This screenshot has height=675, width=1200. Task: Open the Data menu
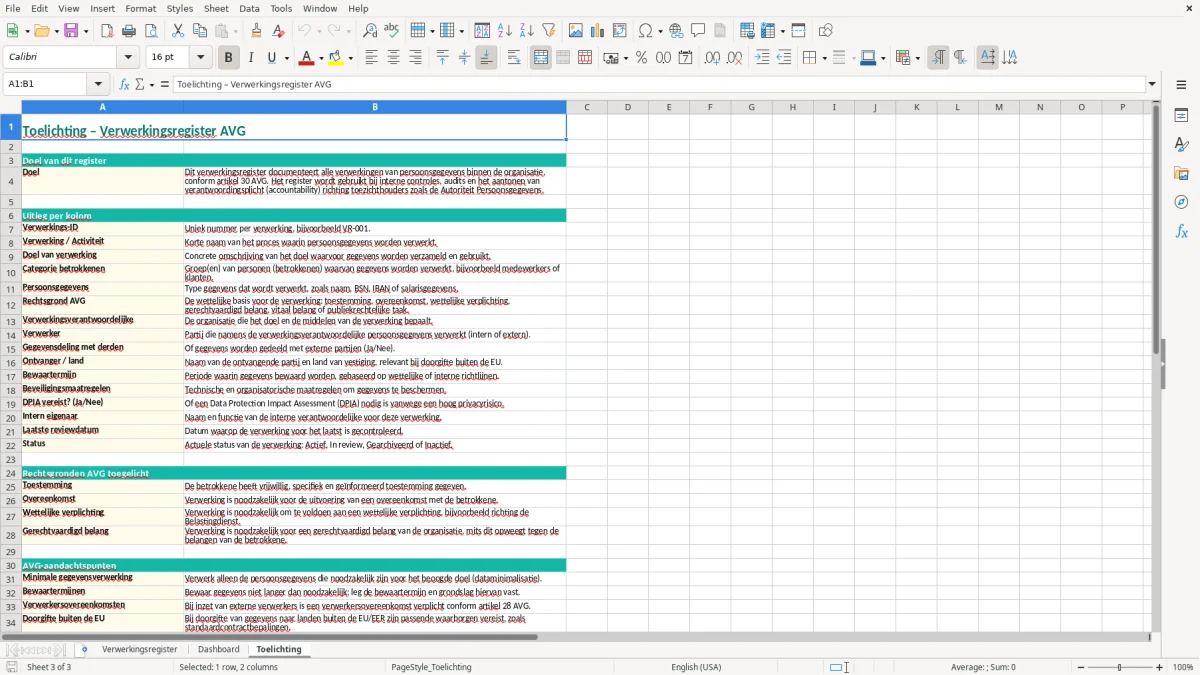249,8
